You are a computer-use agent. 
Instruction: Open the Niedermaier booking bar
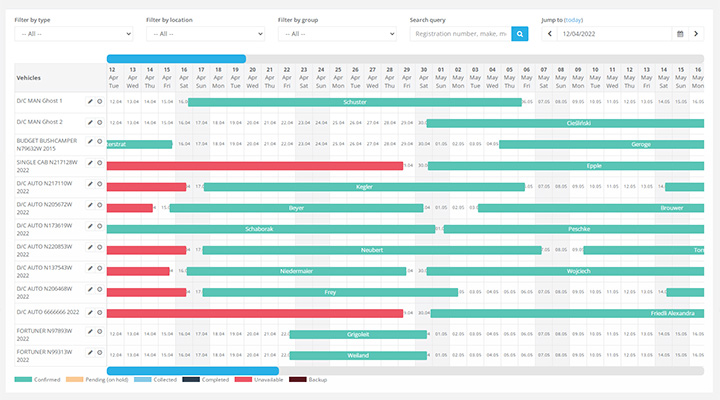click(297, 271)
